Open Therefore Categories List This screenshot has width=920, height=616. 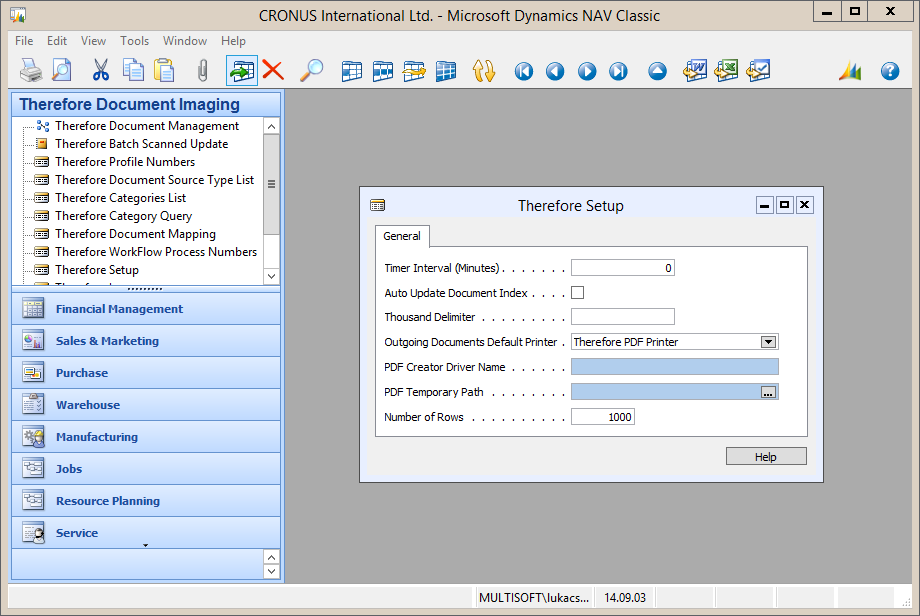click(x=120, y=198)
